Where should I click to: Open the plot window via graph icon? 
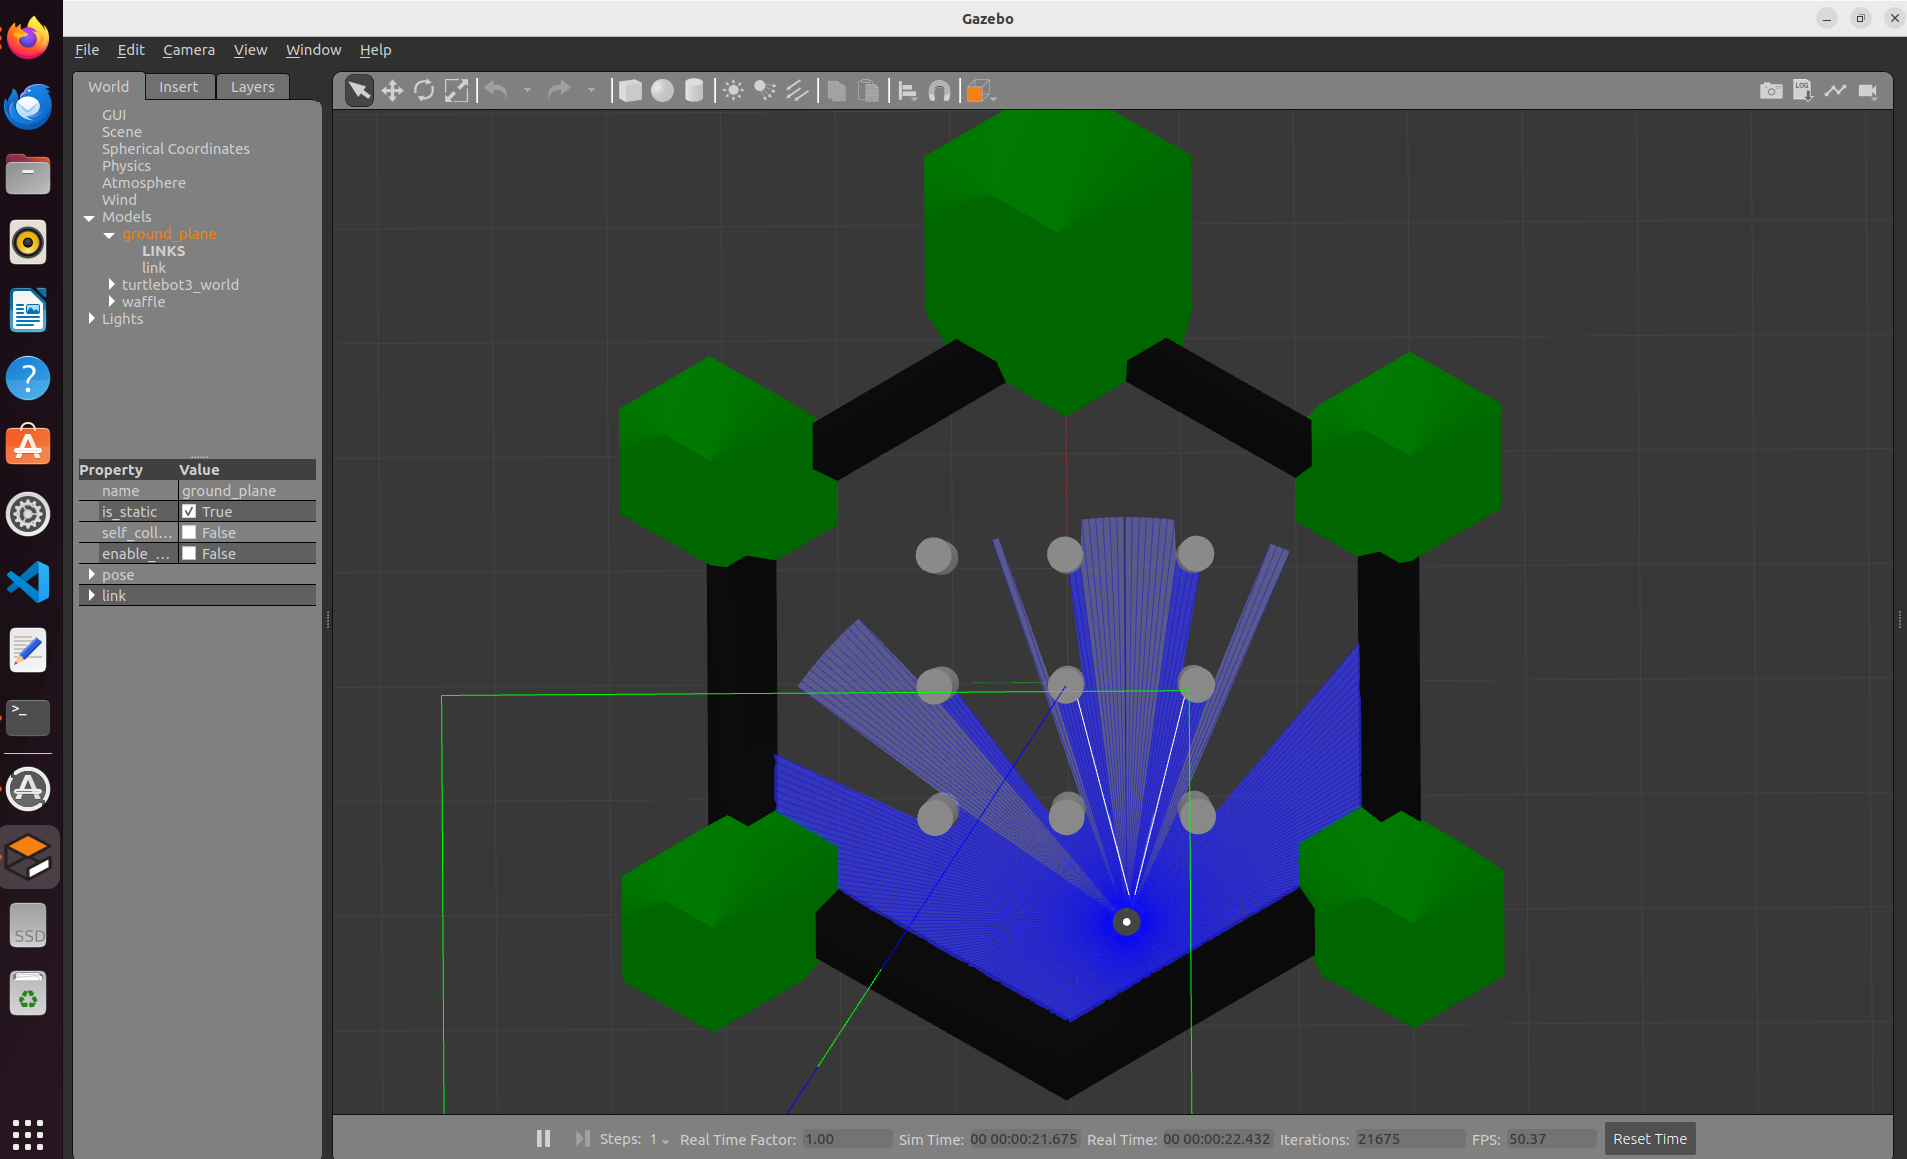[1837, 90]
